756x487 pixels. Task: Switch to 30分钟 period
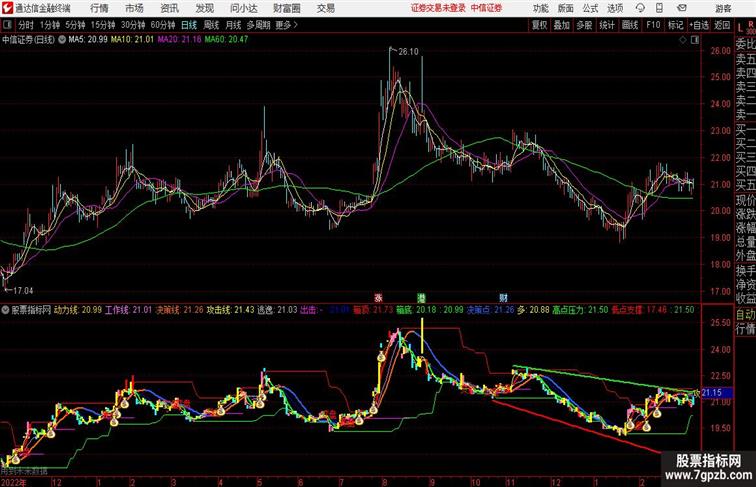[133, 25]
